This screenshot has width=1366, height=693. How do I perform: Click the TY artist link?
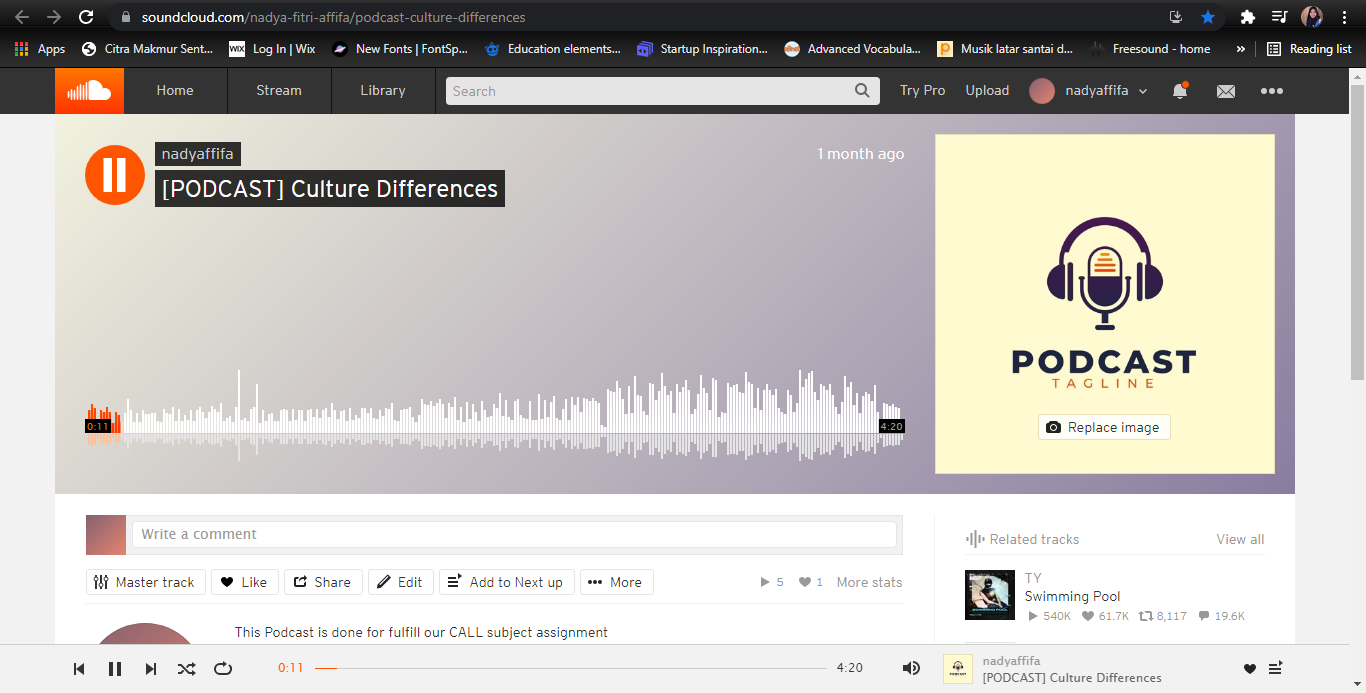(x=1033, y=578)
